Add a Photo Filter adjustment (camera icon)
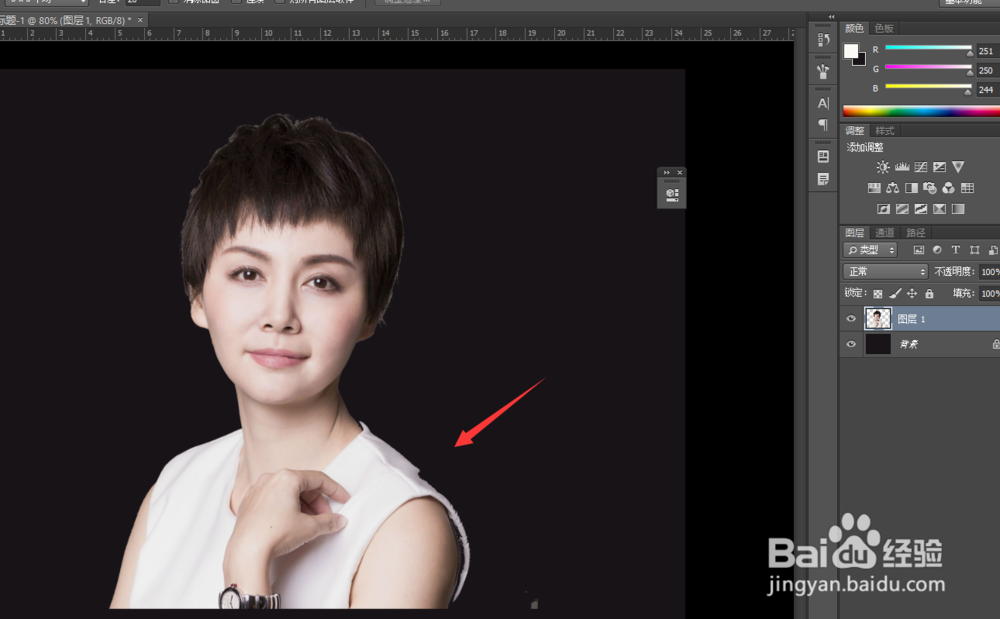 (930, 188)
